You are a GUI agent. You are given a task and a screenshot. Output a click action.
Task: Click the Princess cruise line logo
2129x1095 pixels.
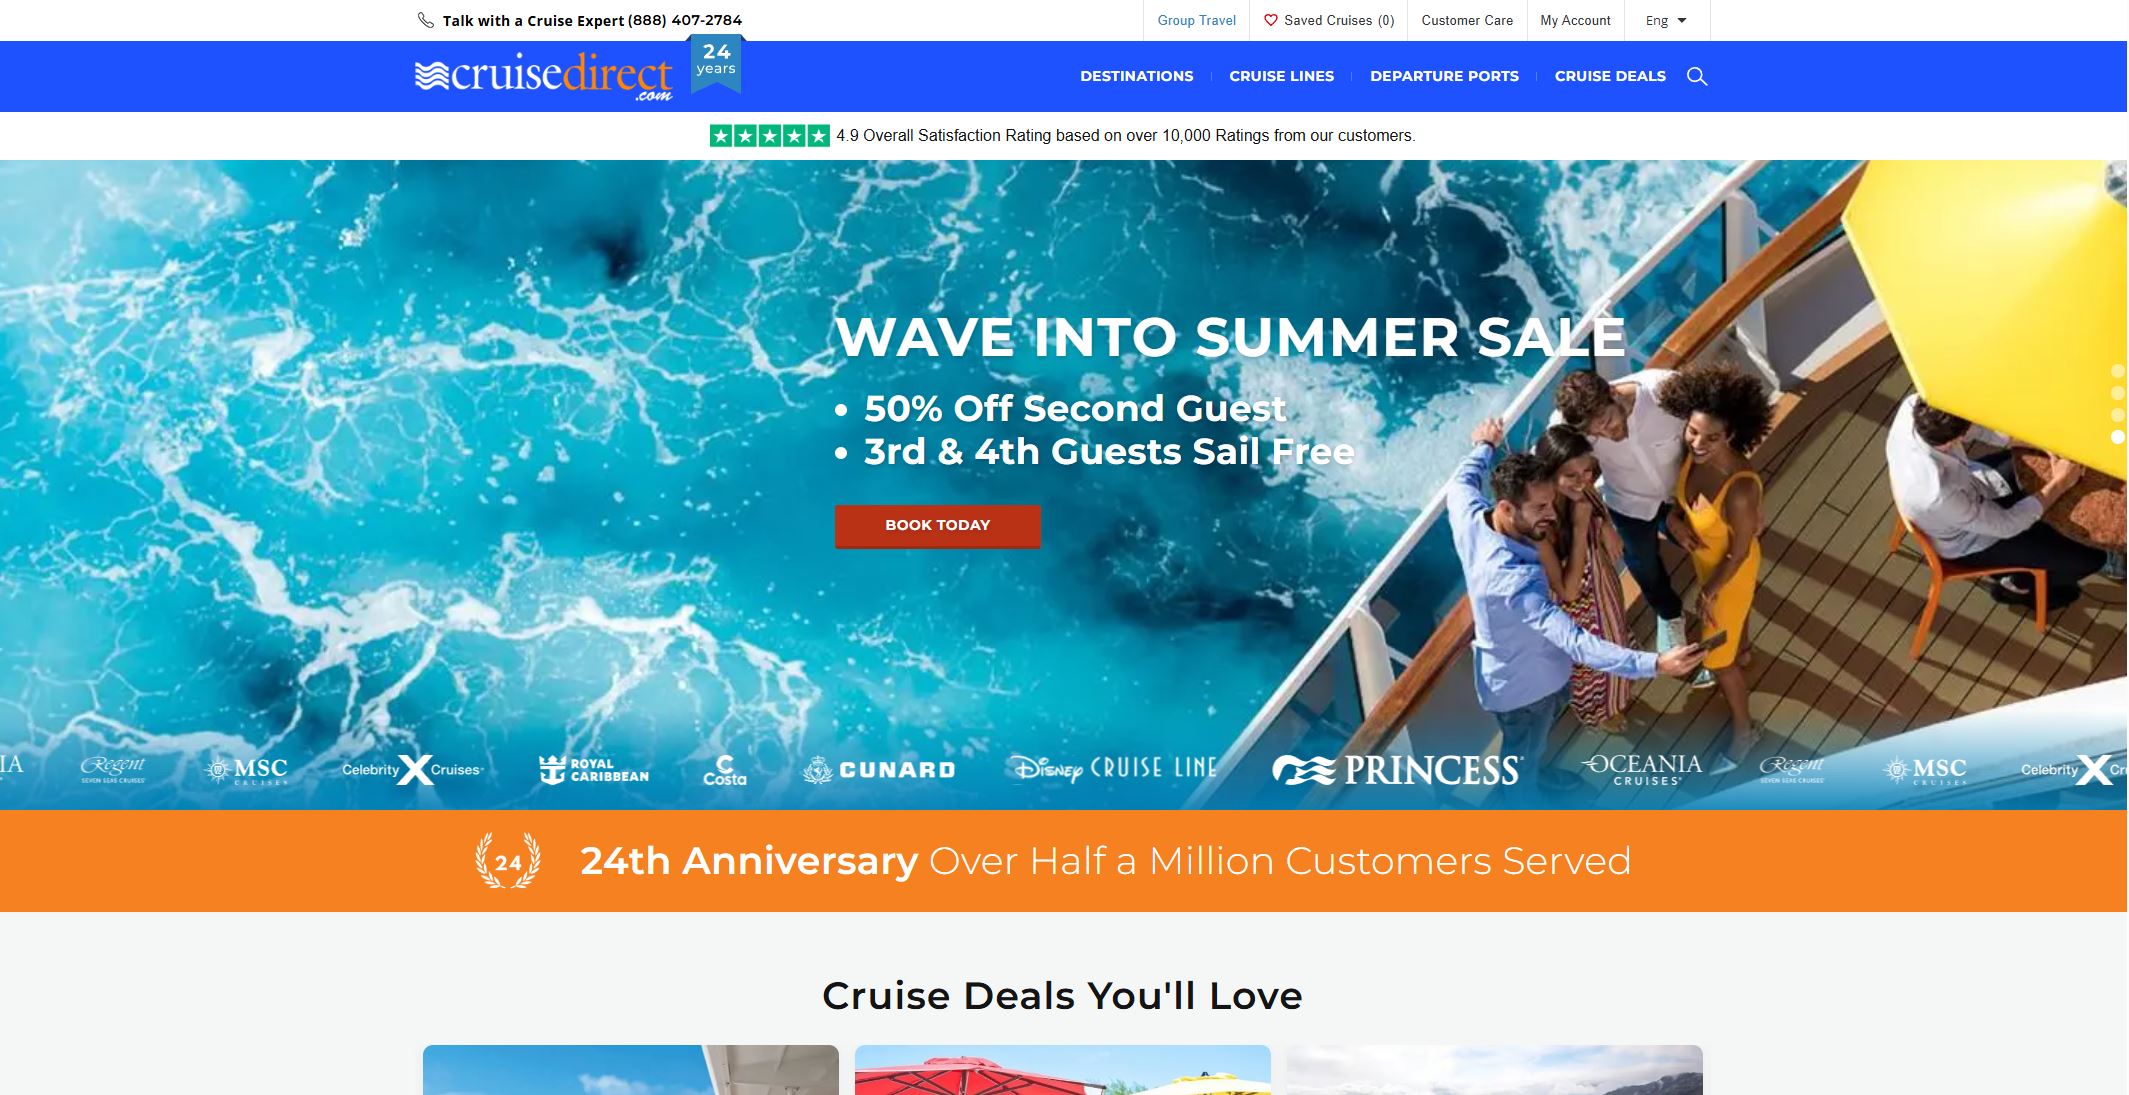click(x=1398, y=769)
